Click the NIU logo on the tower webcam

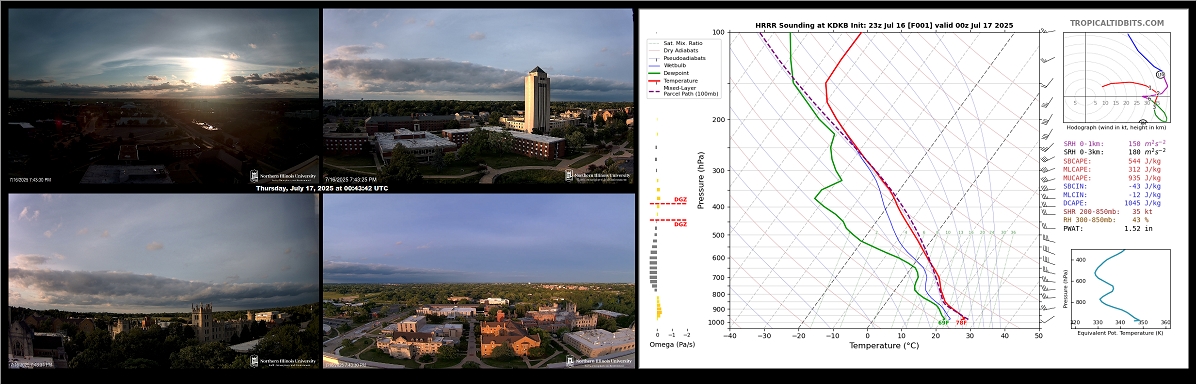598,176
